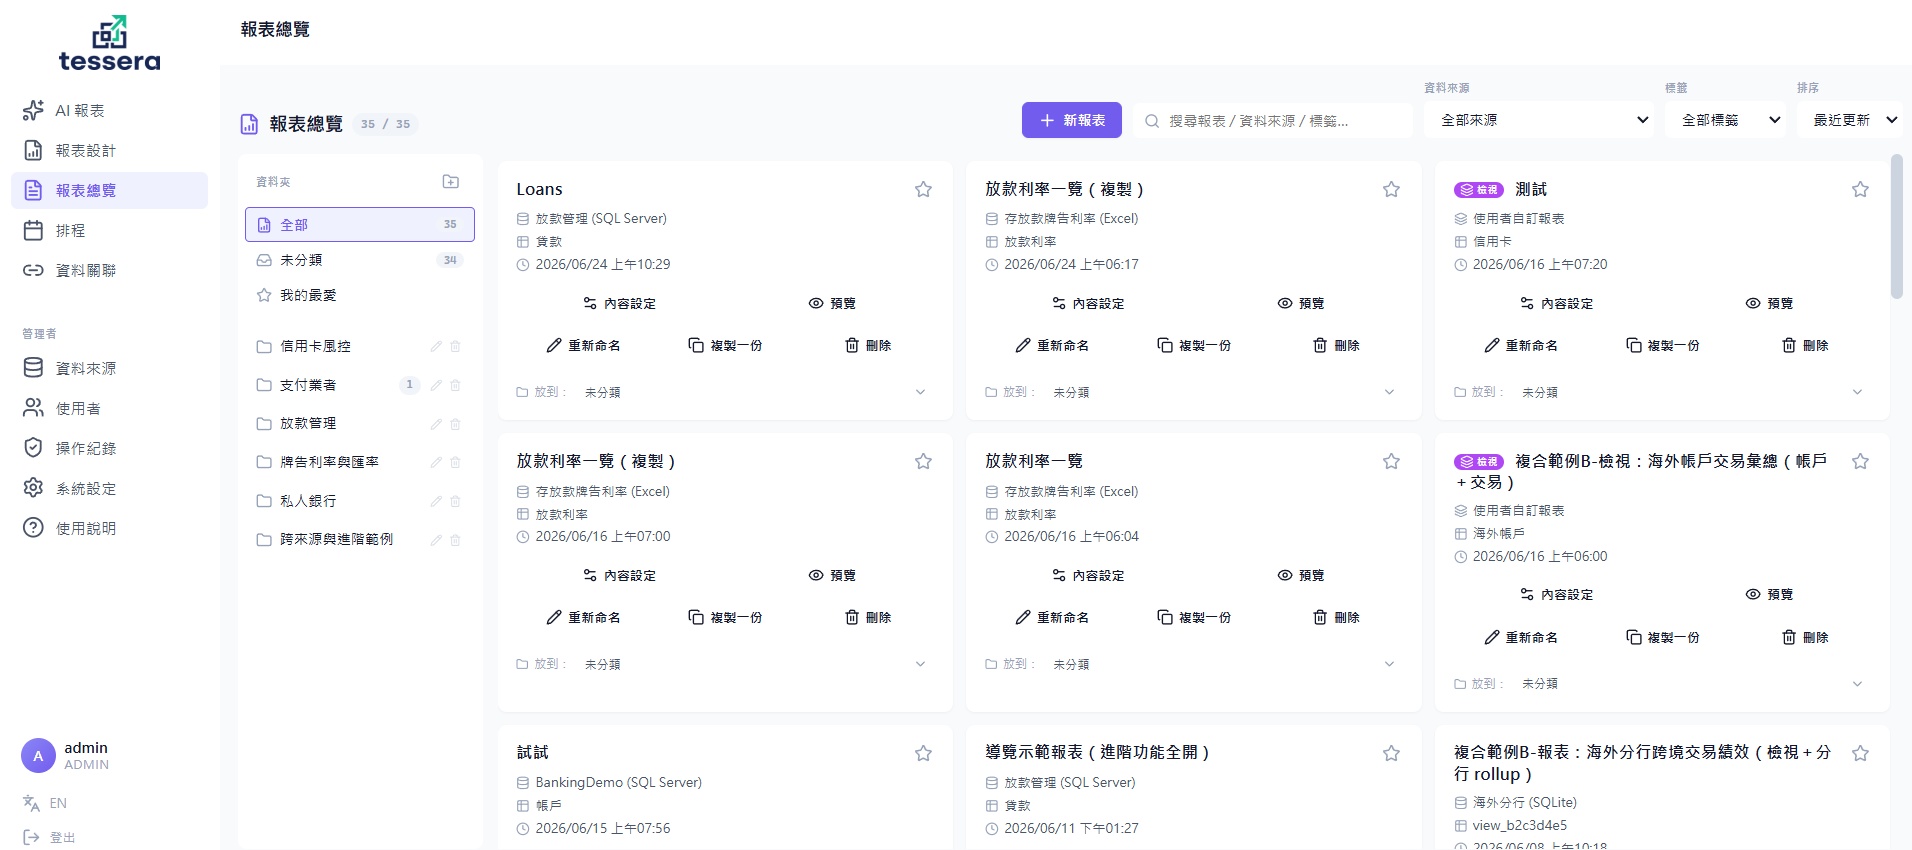This screenshot has width=1912, height=850.
Task: Delete the 測試 report
Action: pyautogui.click(x=1804, y=345)
